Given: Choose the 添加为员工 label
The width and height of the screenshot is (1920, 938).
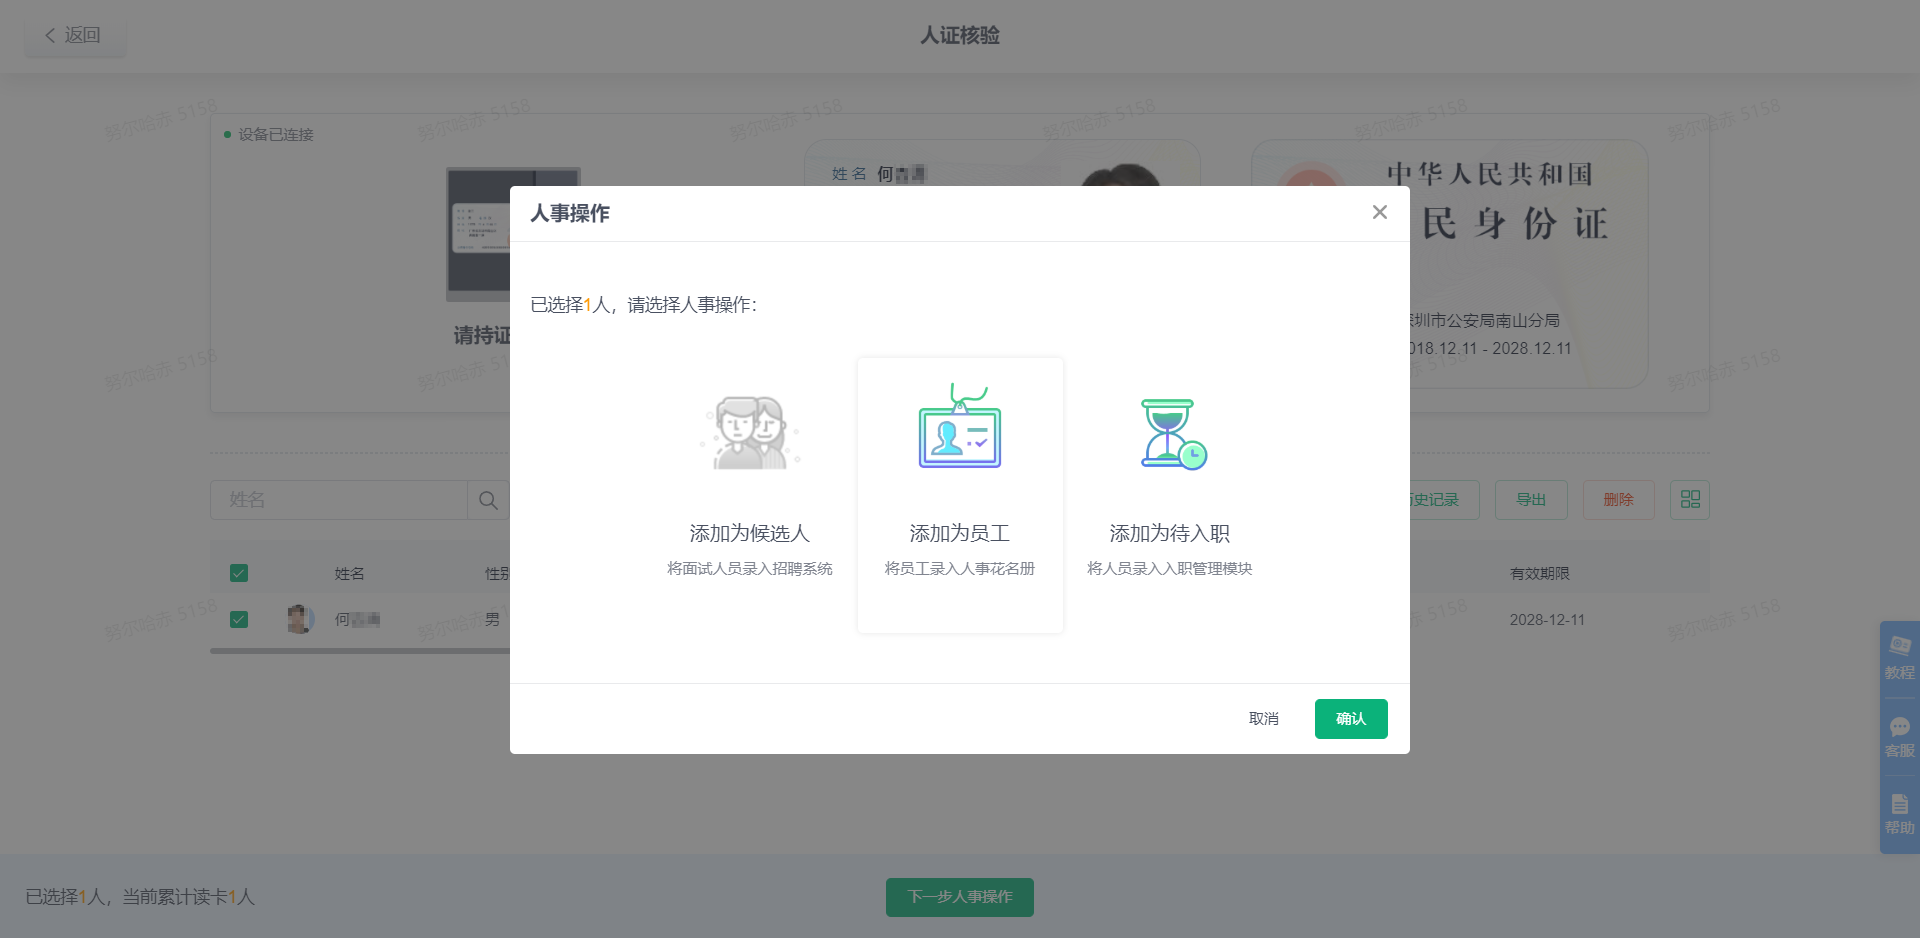Looking at the screenshot, I should (960, 533).
